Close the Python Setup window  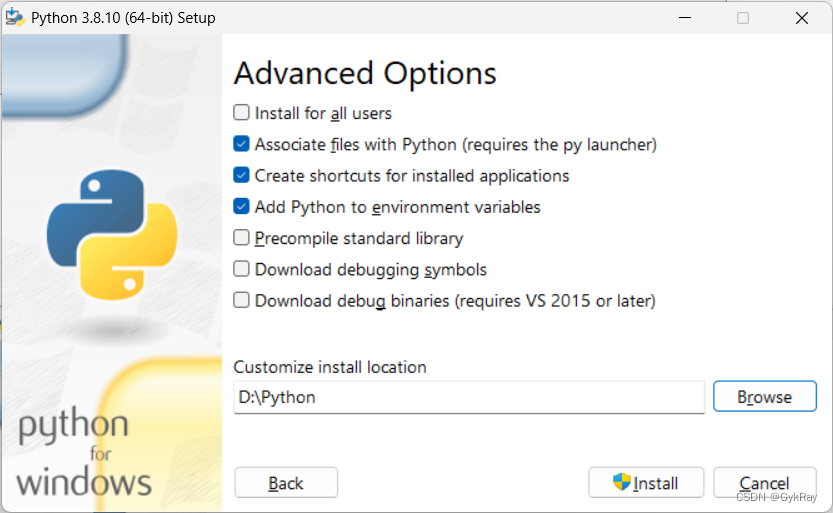pos(802,18)
